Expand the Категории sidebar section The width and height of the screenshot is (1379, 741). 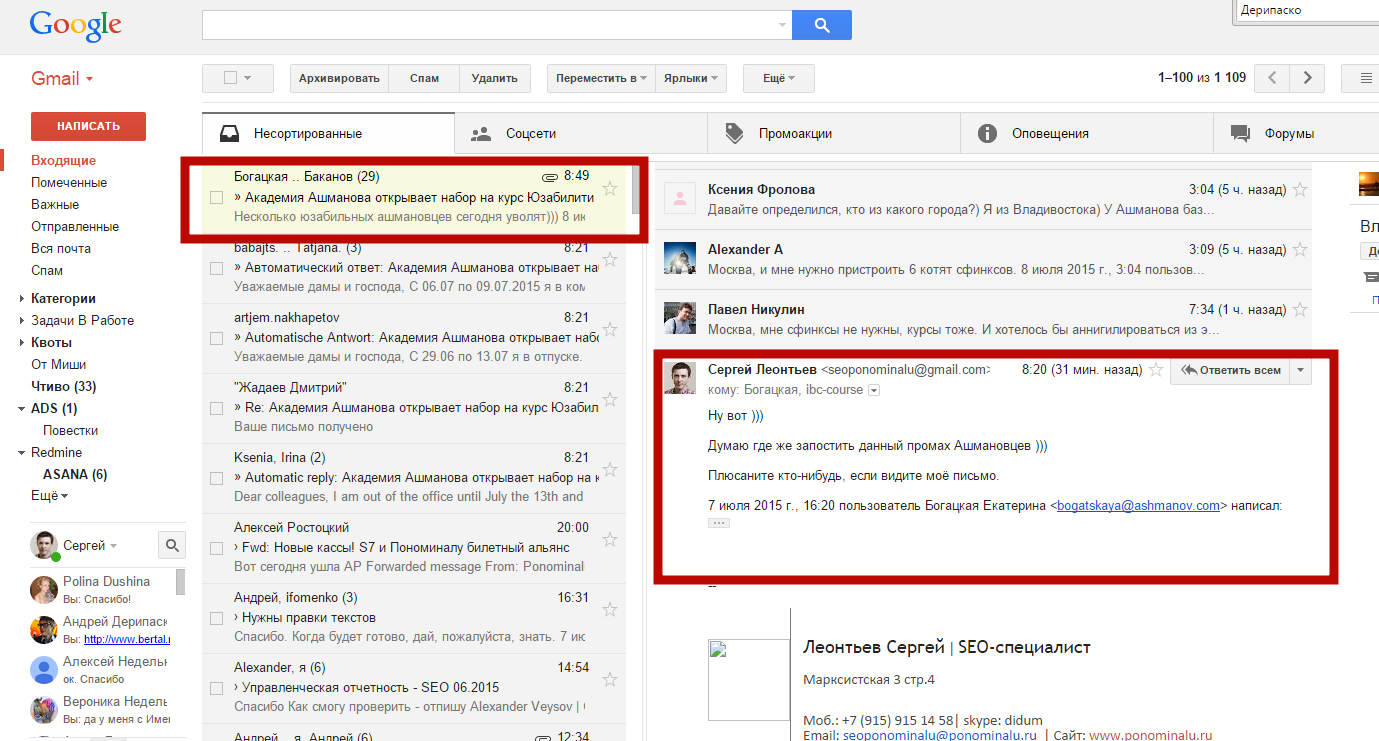(x=22, y=298)
